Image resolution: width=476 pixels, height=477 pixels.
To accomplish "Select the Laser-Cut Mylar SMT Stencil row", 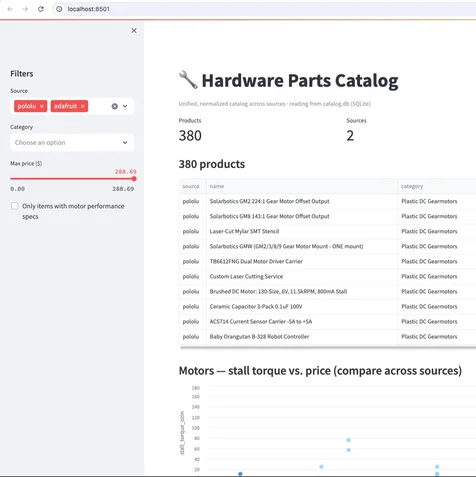I will point(328,231).
